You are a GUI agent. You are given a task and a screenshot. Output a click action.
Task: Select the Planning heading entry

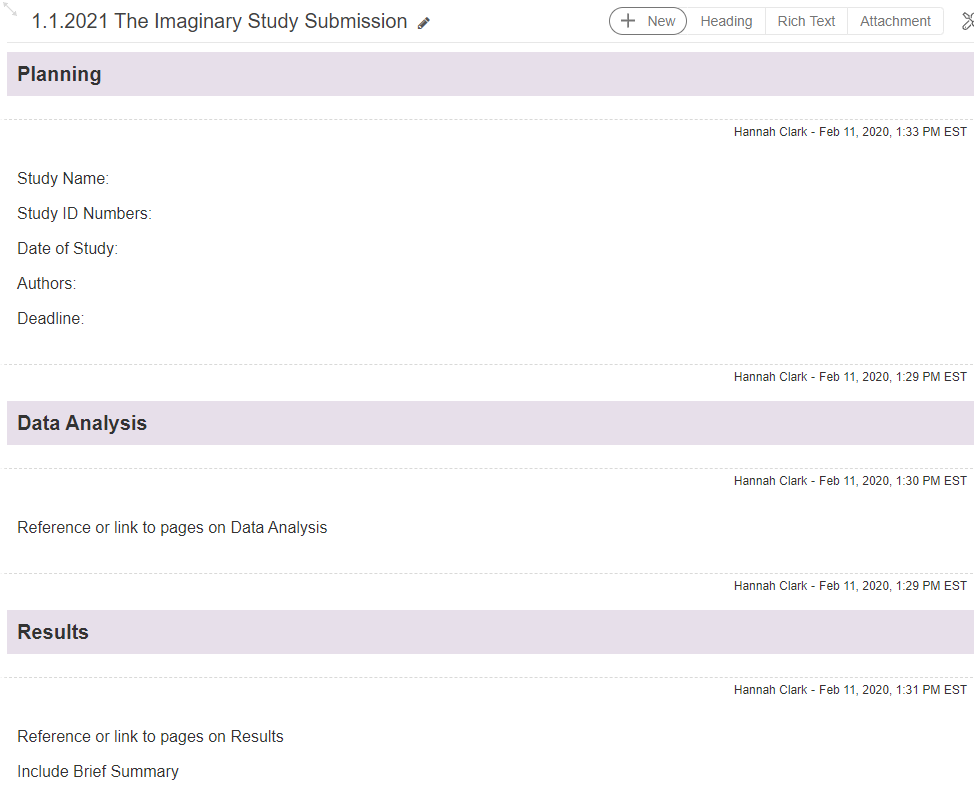(x=59, y=74)
